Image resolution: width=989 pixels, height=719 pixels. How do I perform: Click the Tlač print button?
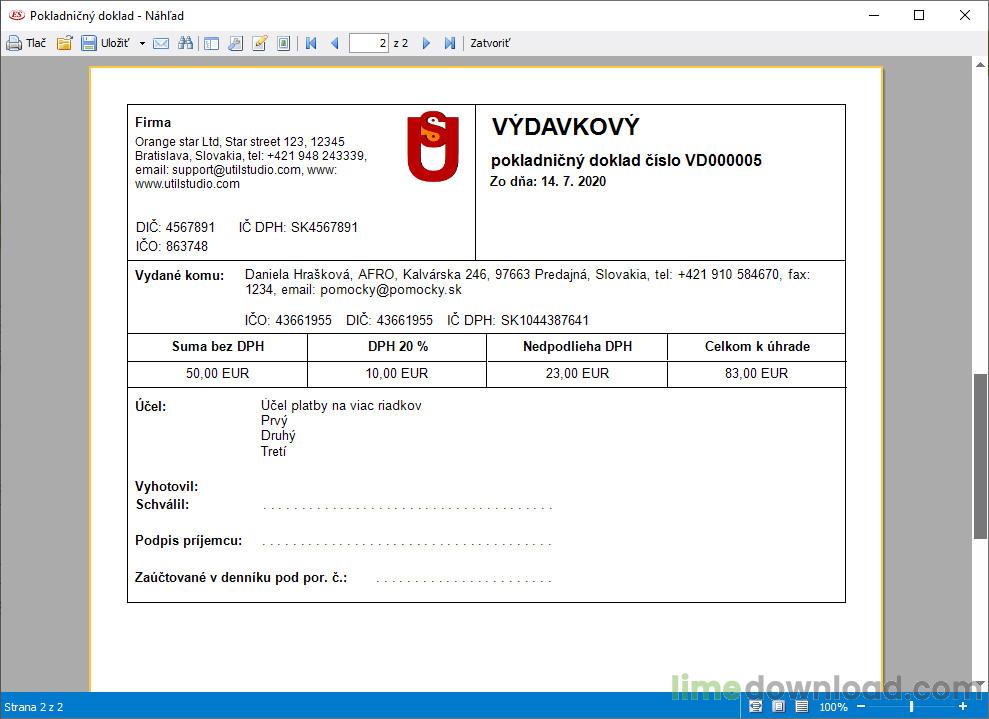(26, 43)
